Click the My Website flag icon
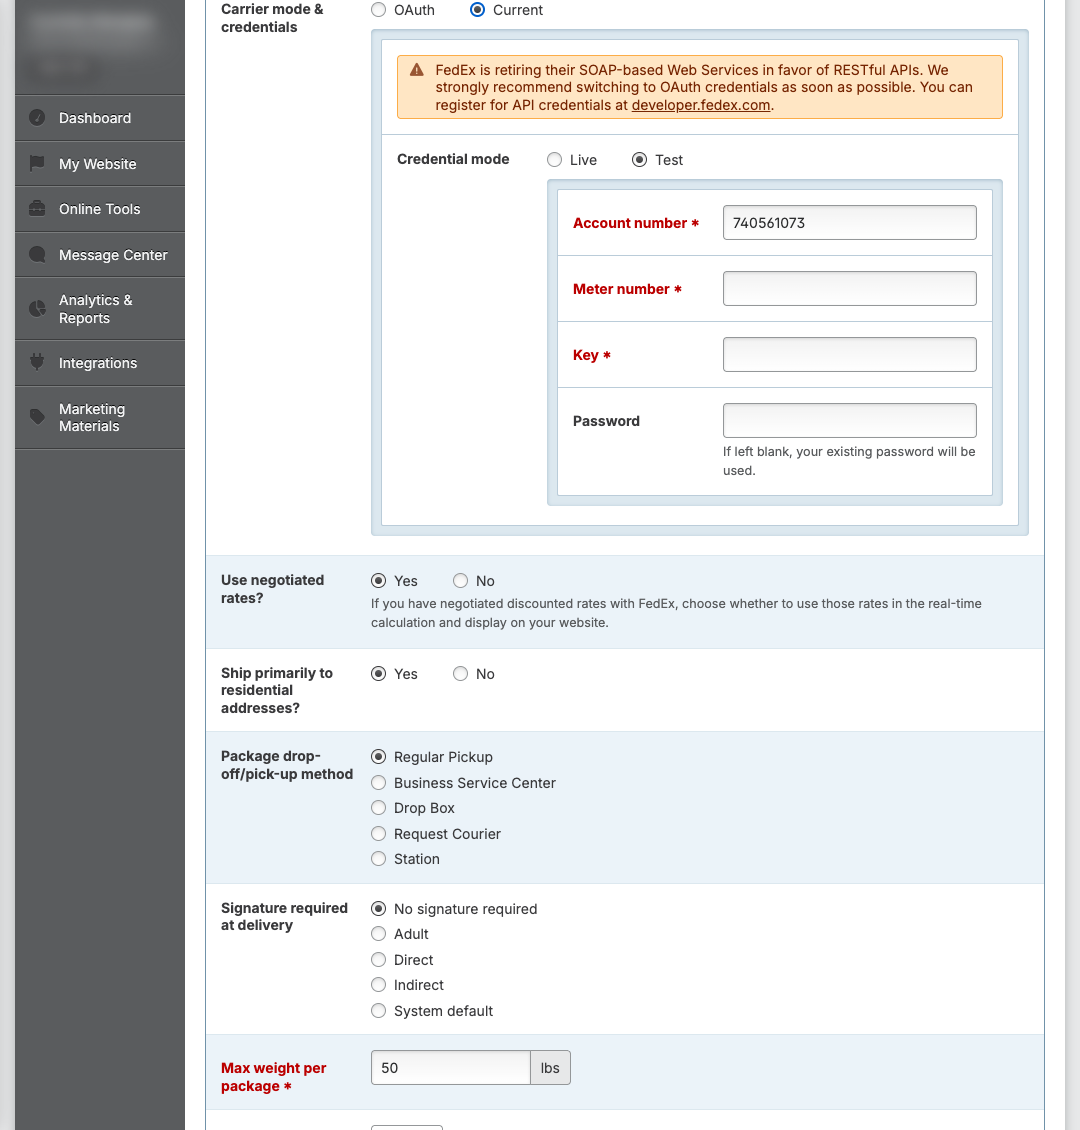The width and height of the screenshot is (1080, 1130). pos(37,163)
